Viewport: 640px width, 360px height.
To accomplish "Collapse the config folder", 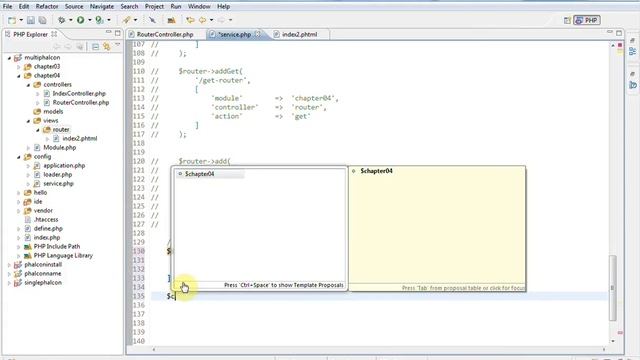I will tap(19, 157).
